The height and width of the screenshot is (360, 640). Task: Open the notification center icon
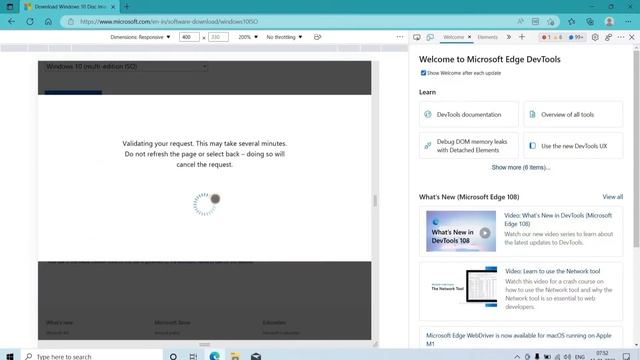click(x=627, y=357)
